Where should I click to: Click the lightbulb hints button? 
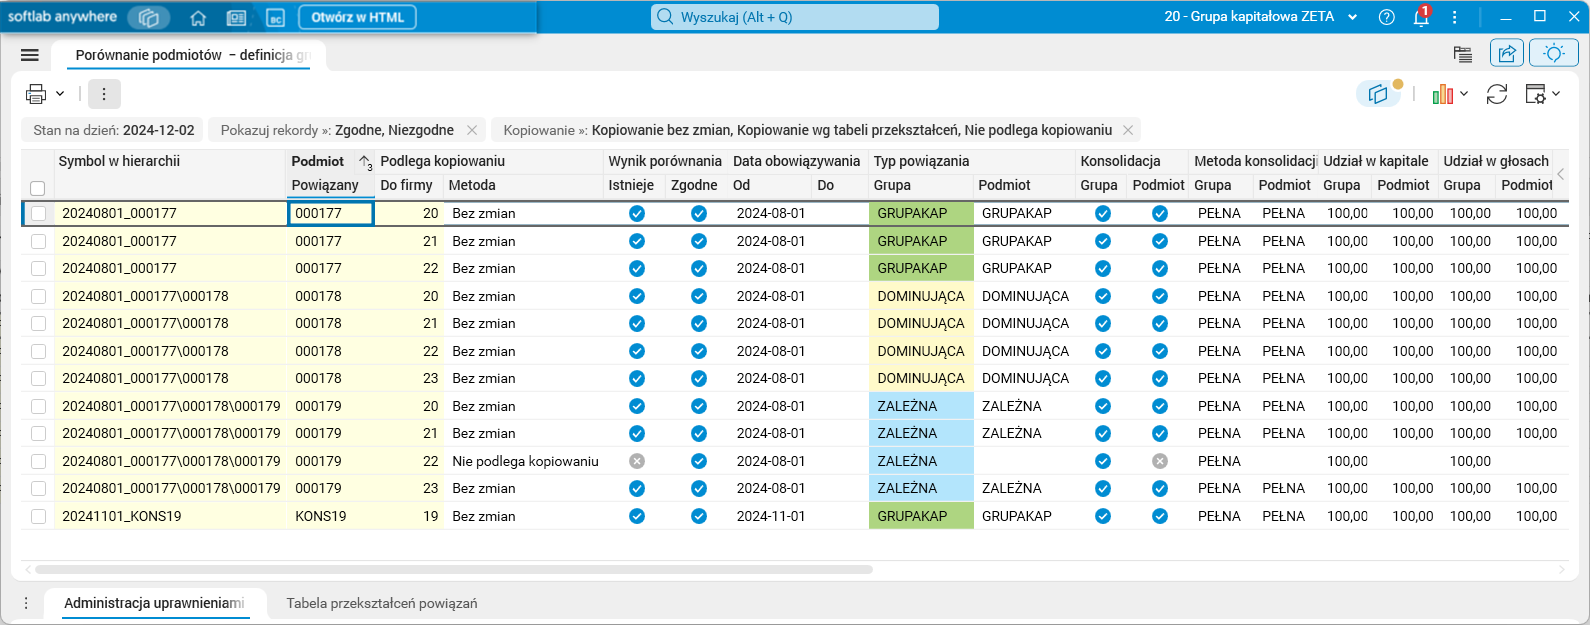click(x=1554, y=54)
